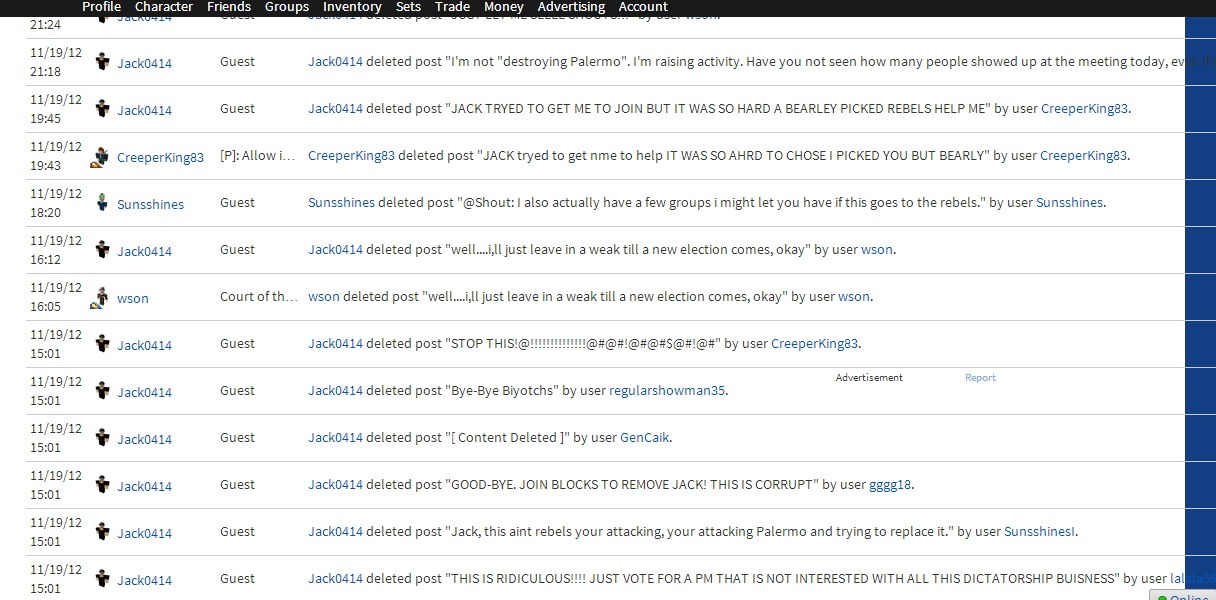Click the 11/19/12 18:20 timestamp

[56, 203]
